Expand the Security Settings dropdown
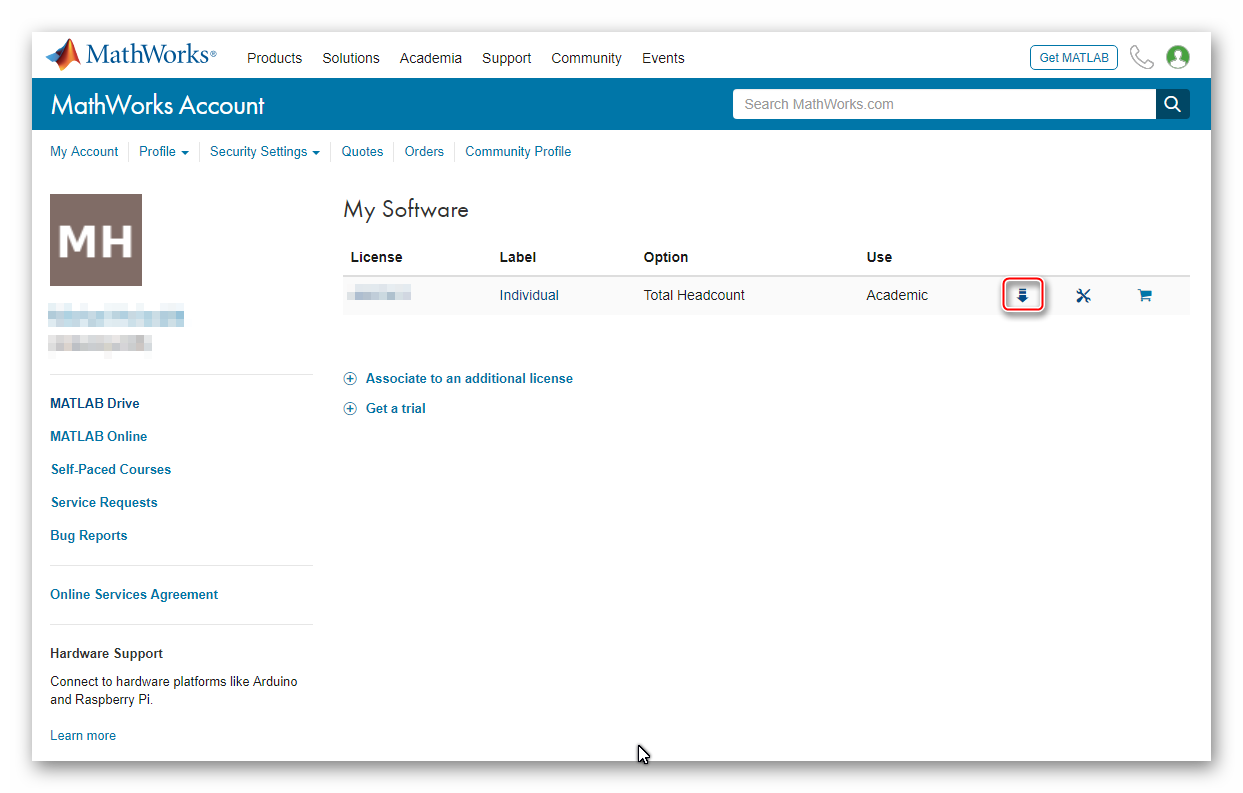 pyautogui.click(x=264, y=152)
